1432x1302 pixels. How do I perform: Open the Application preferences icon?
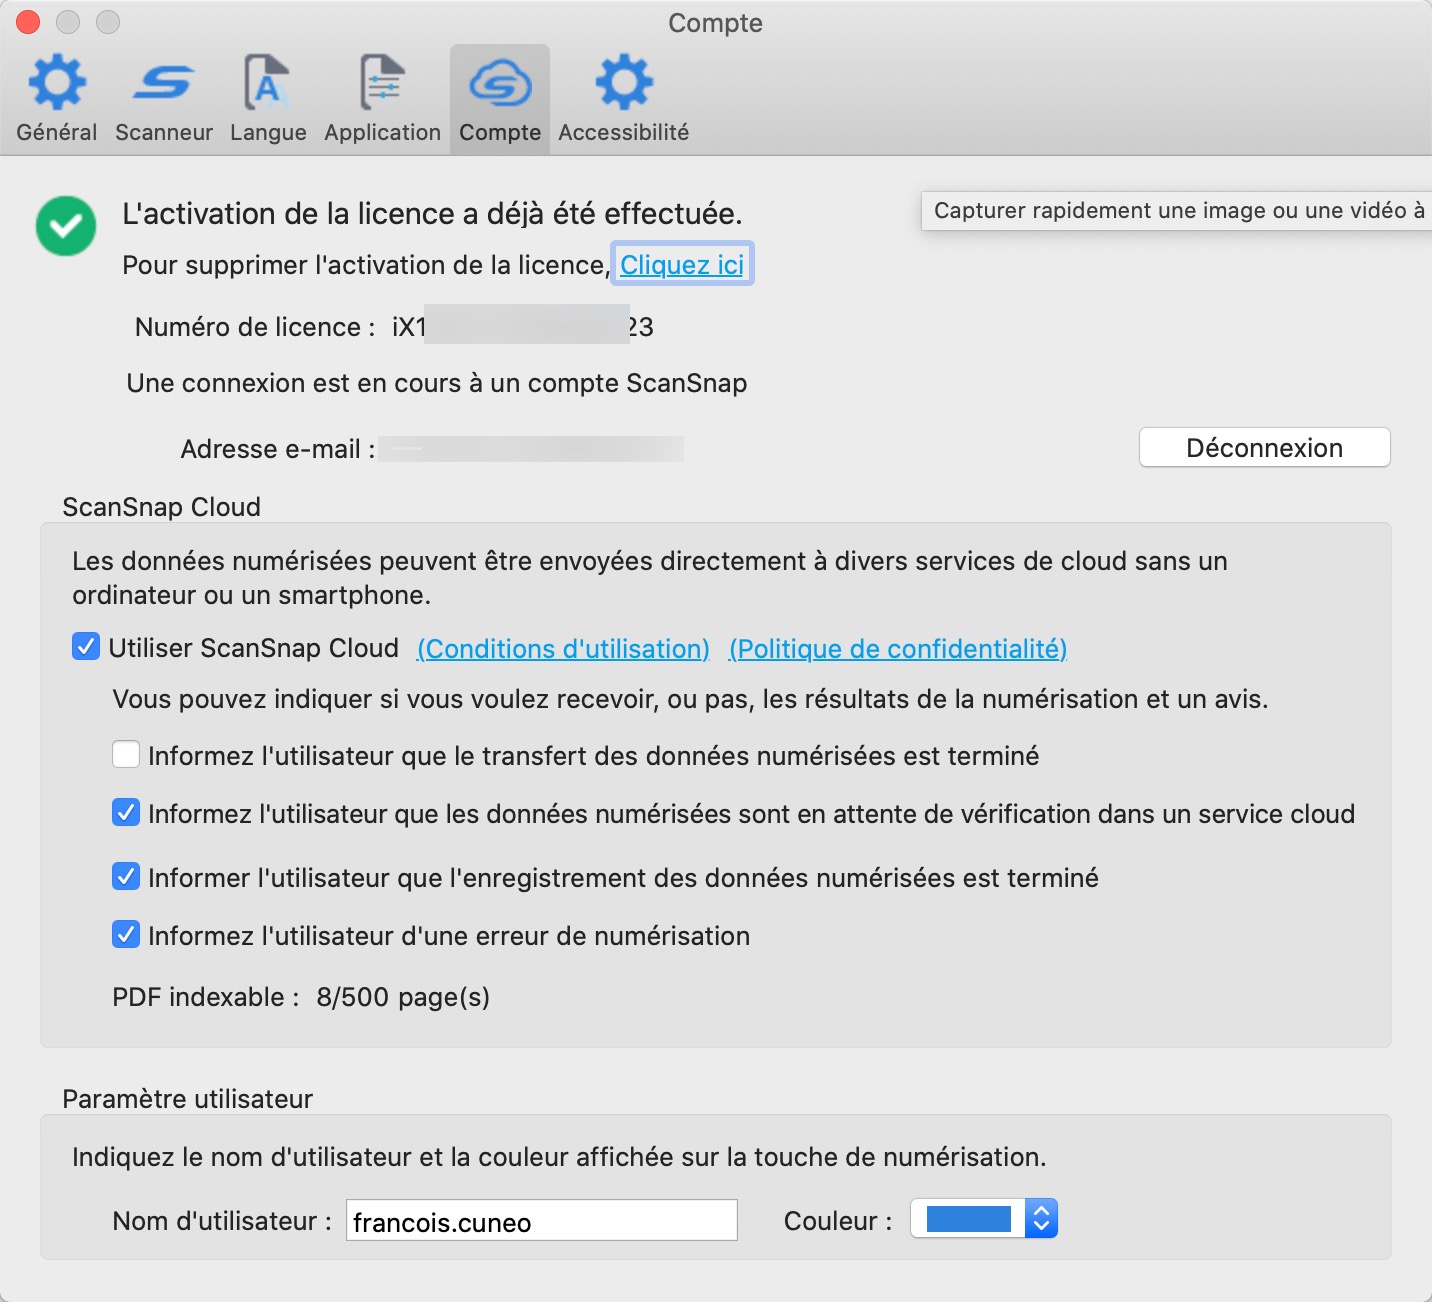(382, 82)
